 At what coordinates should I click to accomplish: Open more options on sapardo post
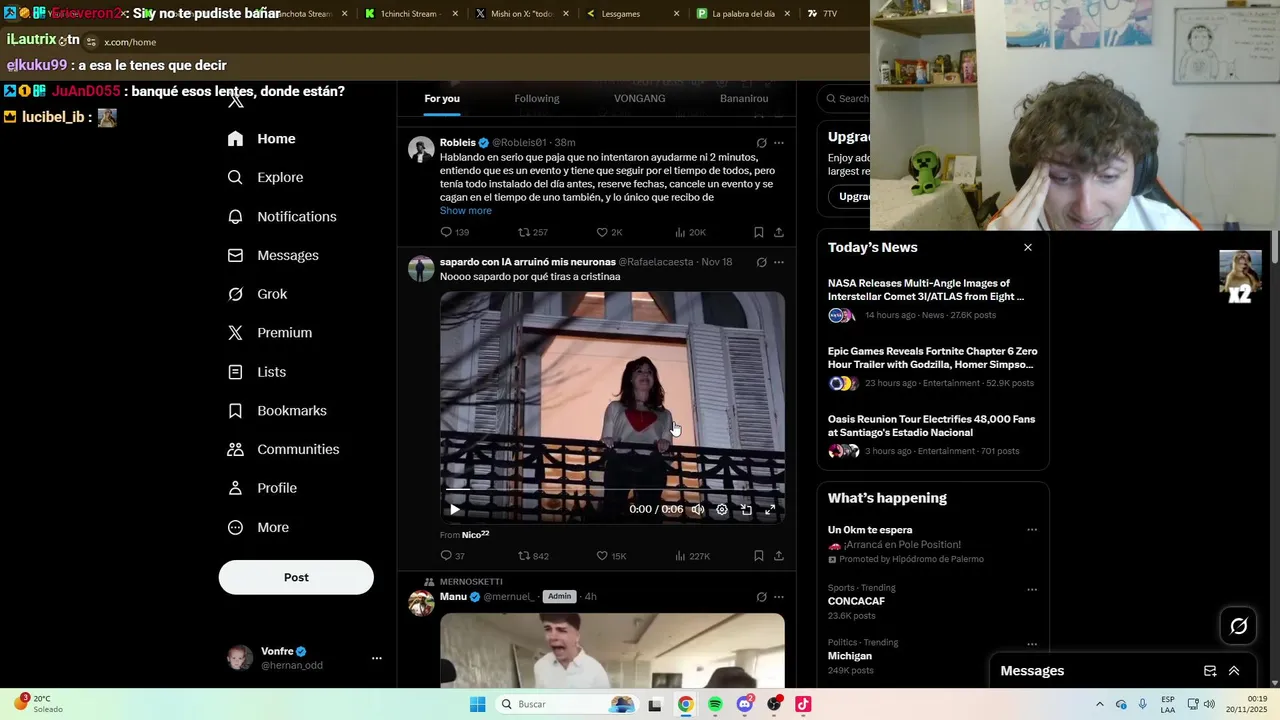[x=779, y=262]
